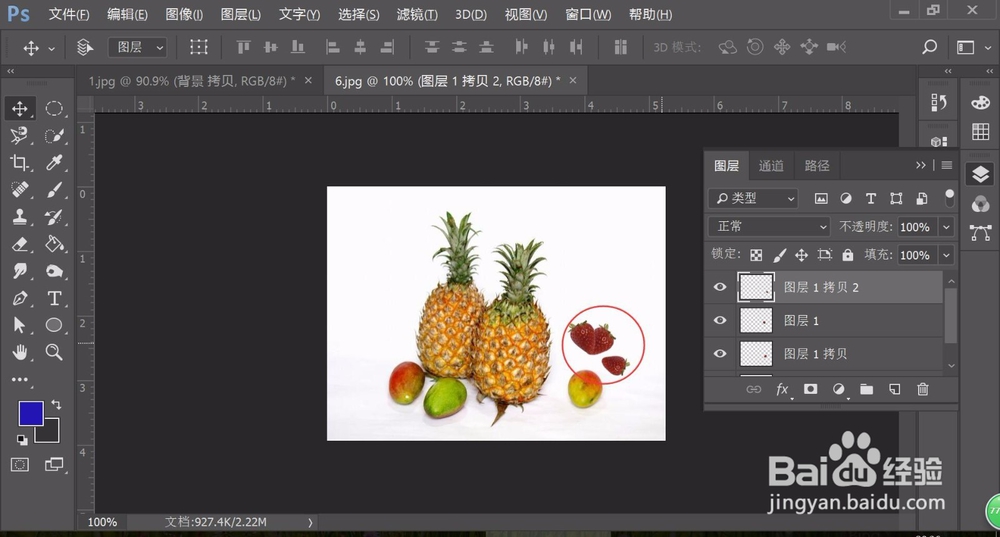Screen dimensions: 1000x537
Task: Open the 图像(I) menu
Action: tap(184, 14)
